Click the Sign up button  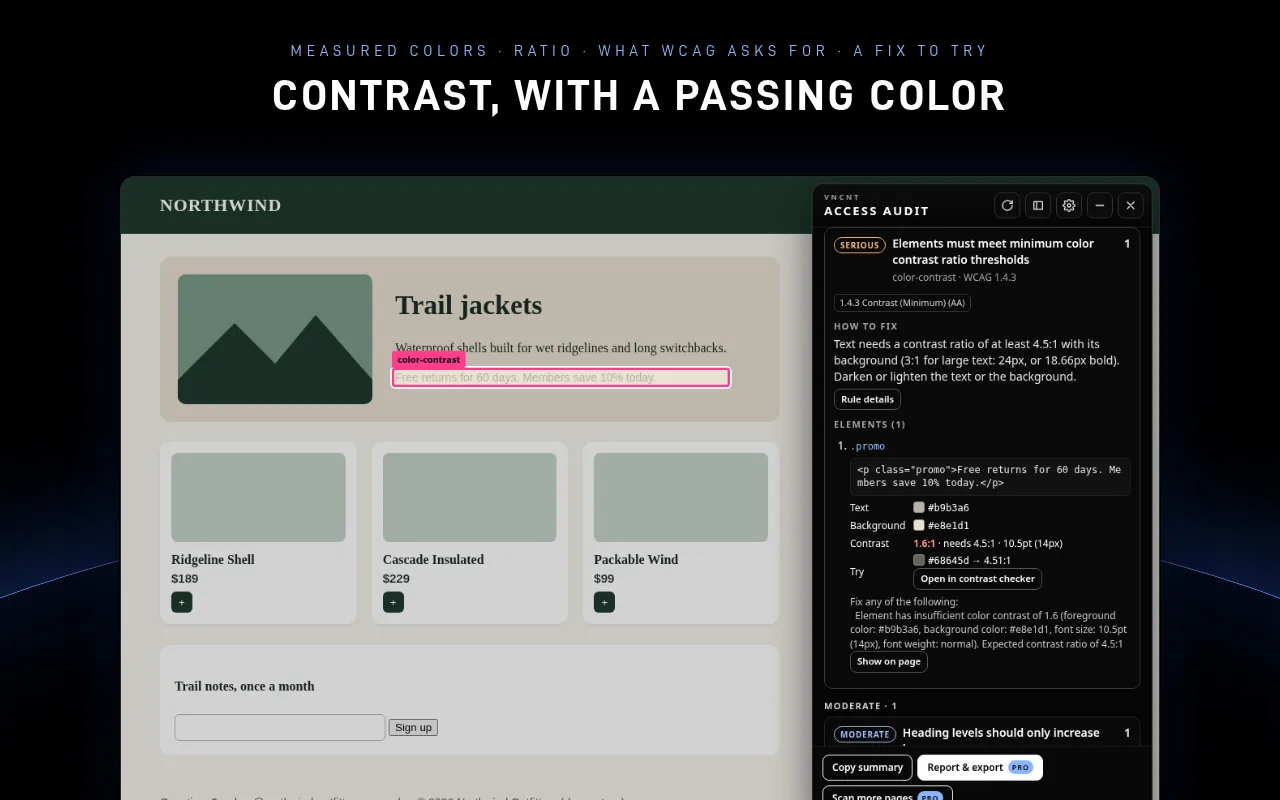point(413,728)
